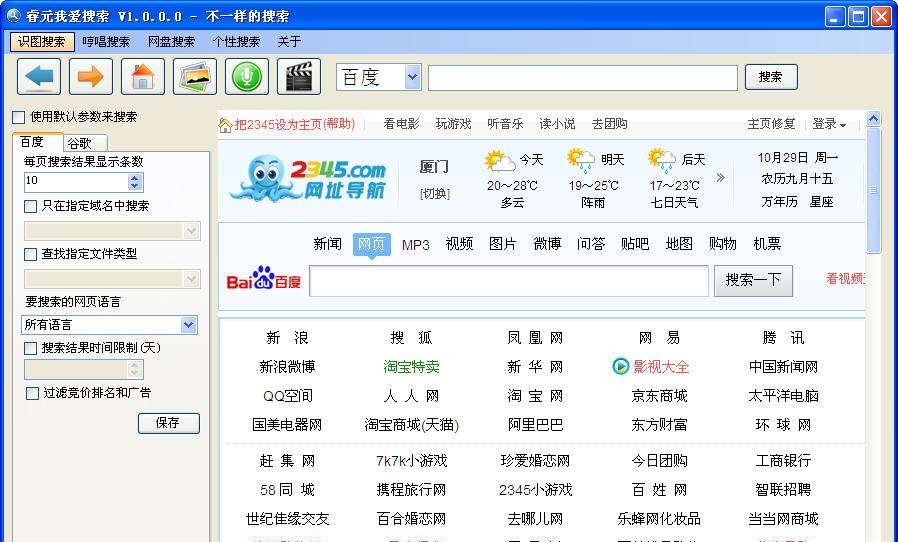This screenshot has height=542, width=898.
Task: Enable 只在指定域名中搜索 checkbox
Action: point(30,206)
